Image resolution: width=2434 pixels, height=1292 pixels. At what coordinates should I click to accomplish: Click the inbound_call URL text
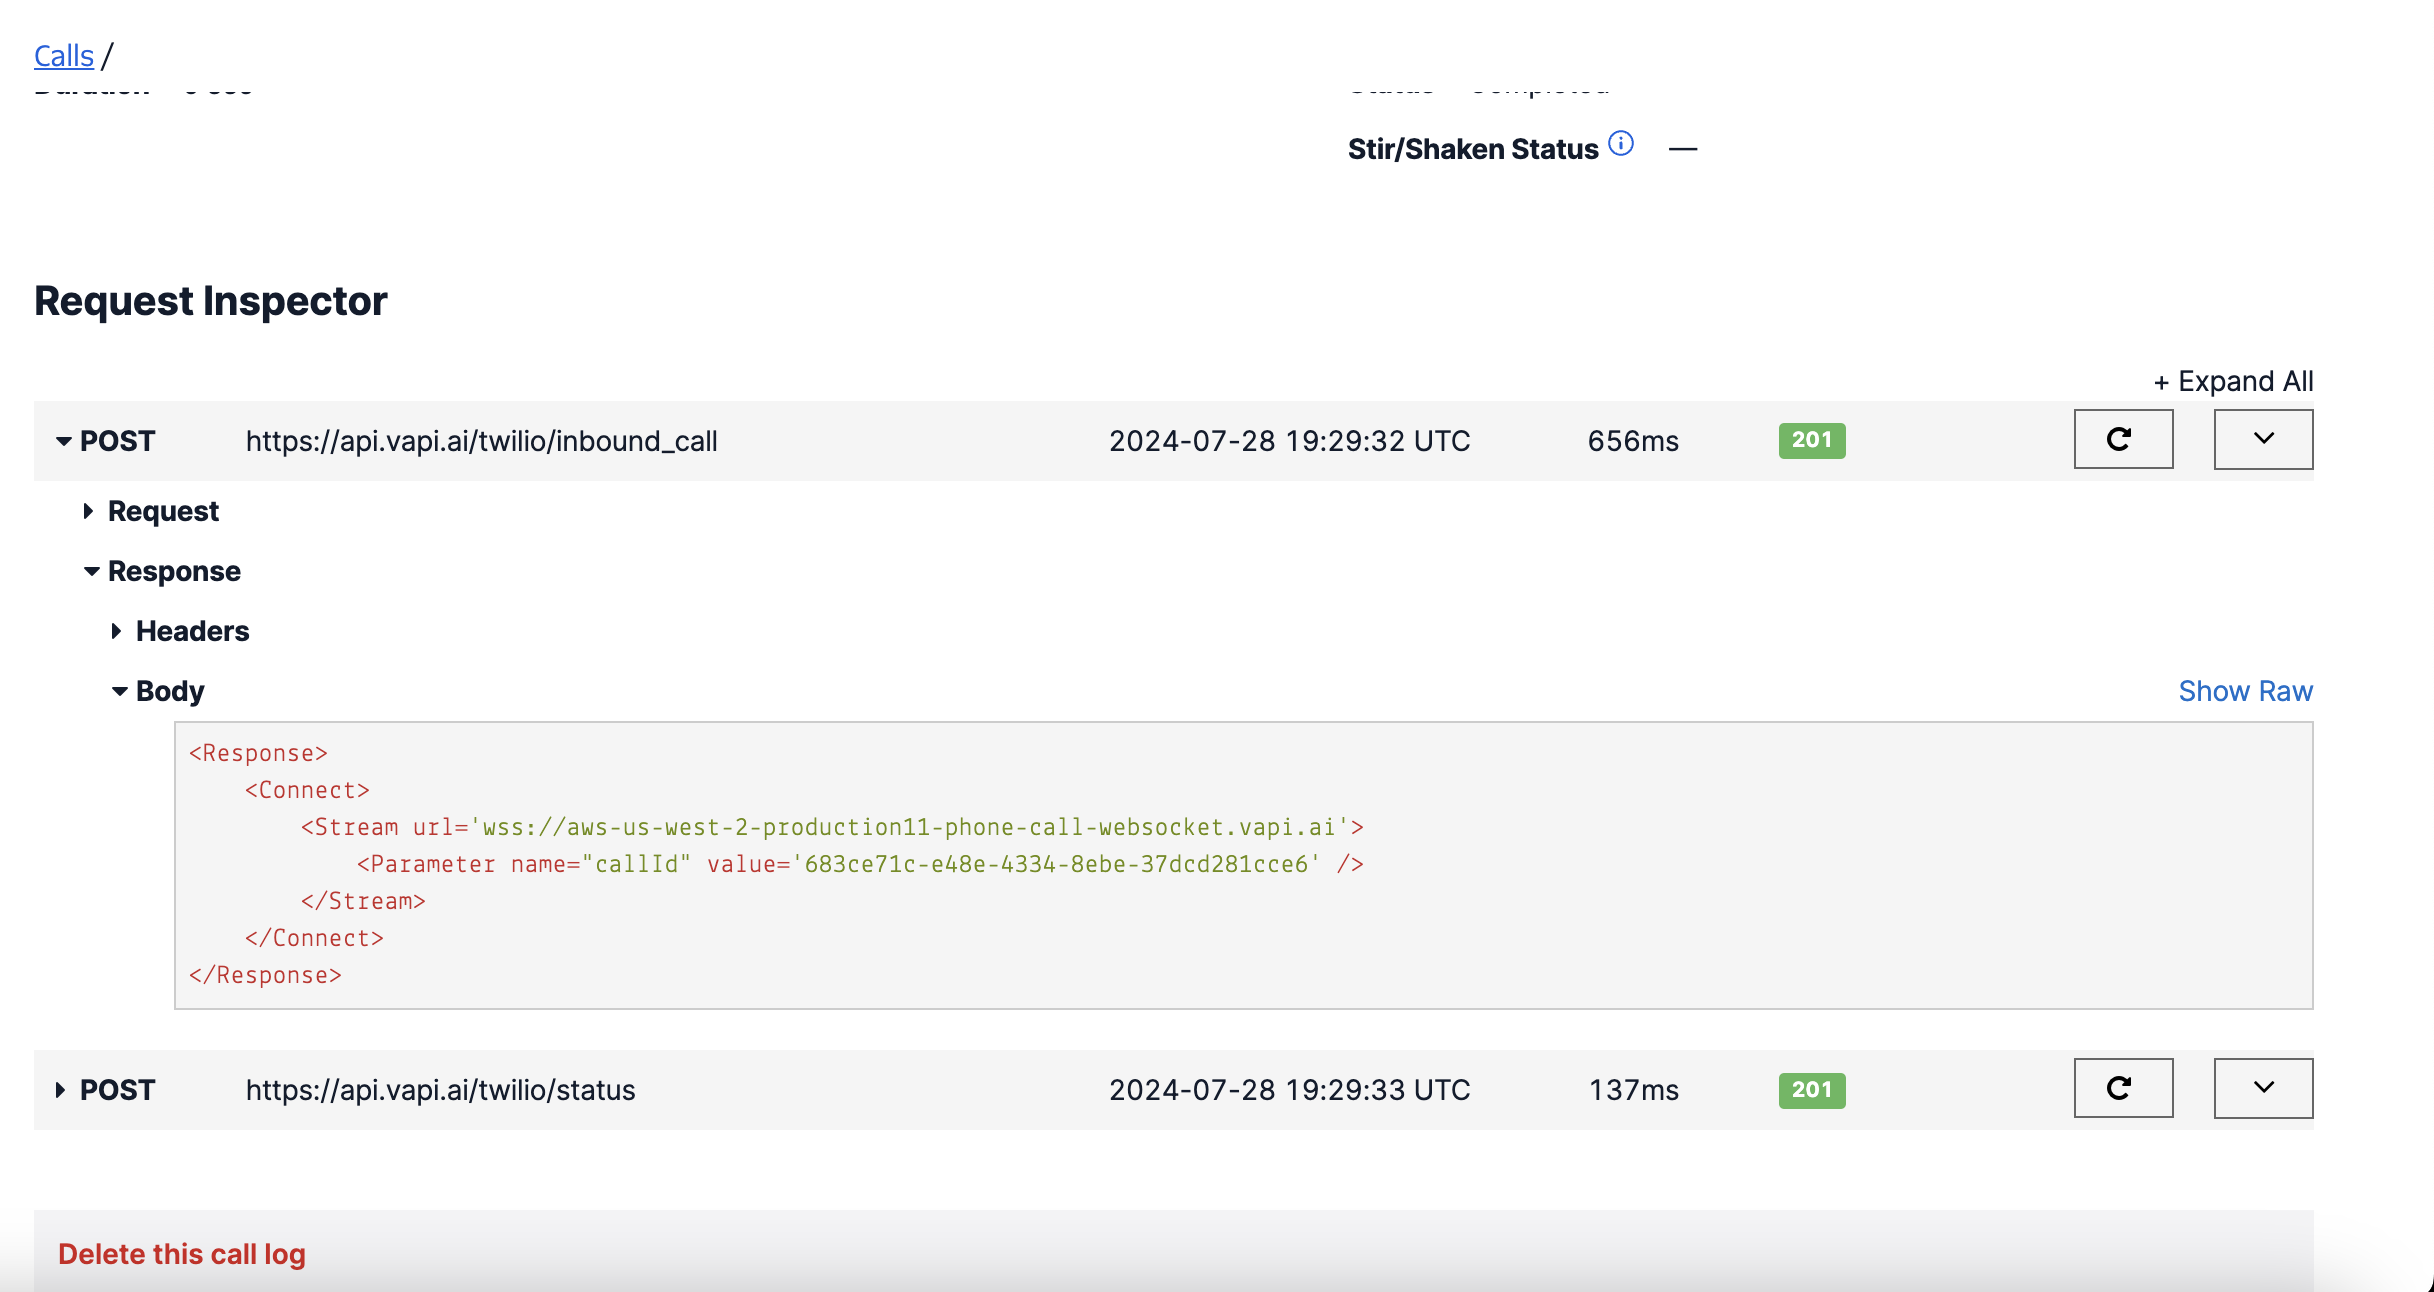click(481, 441)
